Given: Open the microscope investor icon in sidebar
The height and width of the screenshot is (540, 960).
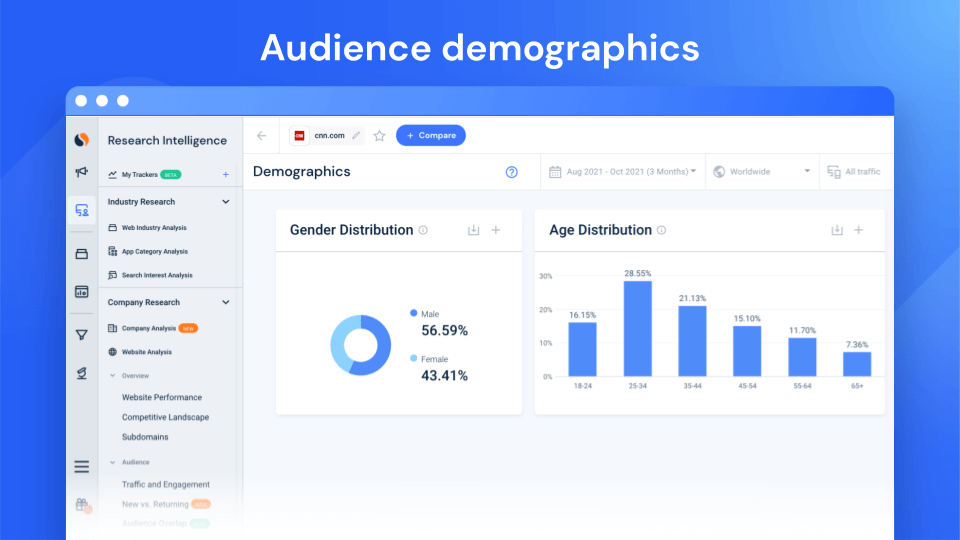Looking at the screenshot, I should pyautogui.click(x=81, y=373).
